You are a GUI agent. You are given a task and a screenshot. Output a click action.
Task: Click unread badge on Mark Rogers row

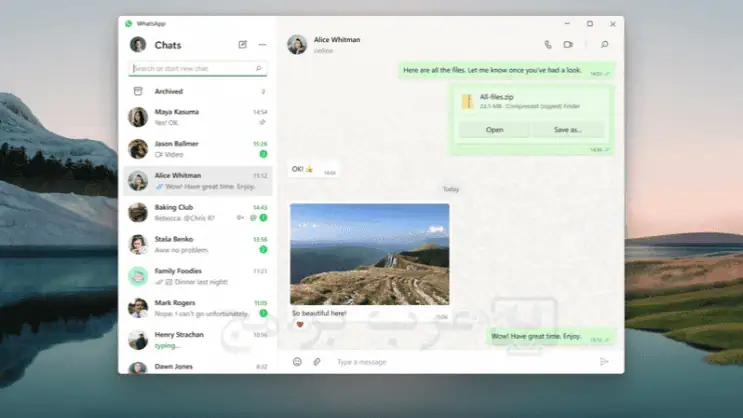coord(263,313)
